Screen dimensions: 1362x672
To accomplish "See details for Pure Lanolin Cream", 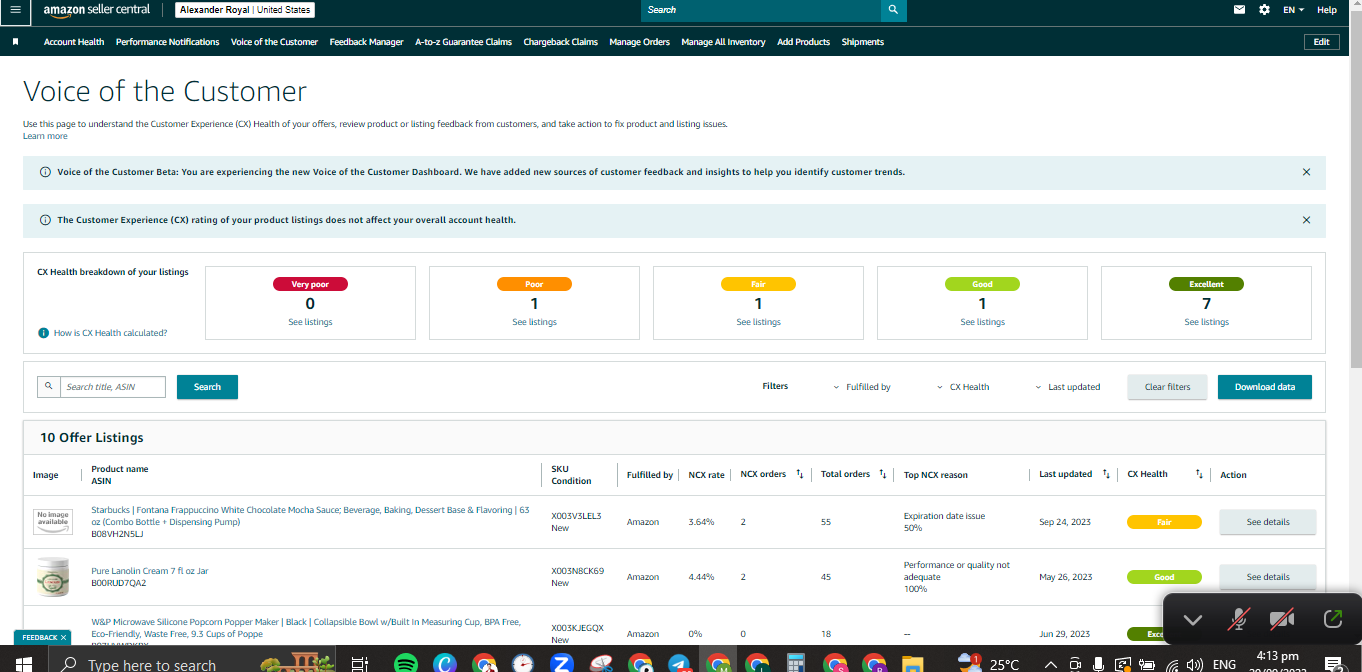I will (x=1267, y=577).
